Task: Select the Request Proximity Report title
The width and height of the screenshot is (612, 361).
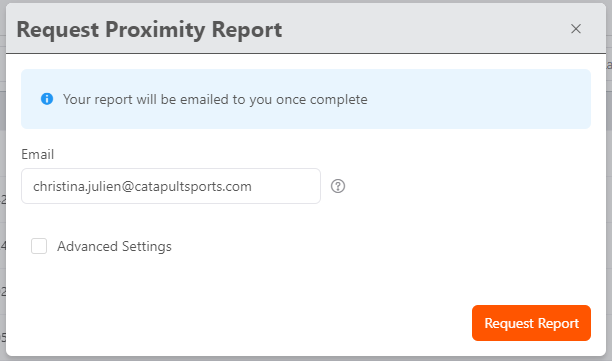Action: 149,30
